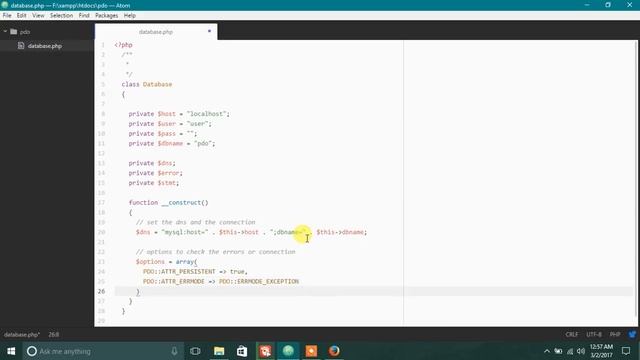
Task: Change the PHP grammar selector
Action: pyautogui.click(x=615, y=334)
